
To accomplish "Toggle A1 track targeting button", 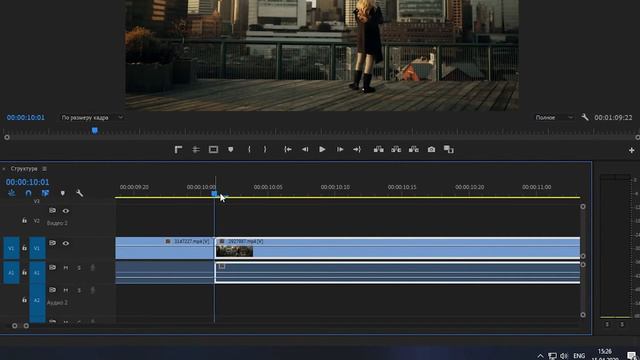I will (x=37, y=273).
